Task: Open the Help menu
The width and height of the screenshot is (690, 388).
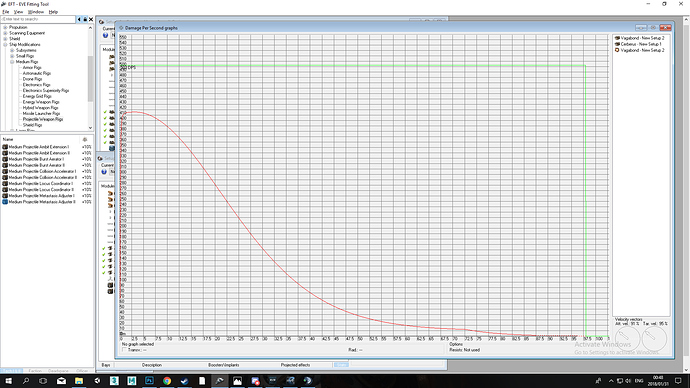Action: pyautogui.click(x=53, y=12)
